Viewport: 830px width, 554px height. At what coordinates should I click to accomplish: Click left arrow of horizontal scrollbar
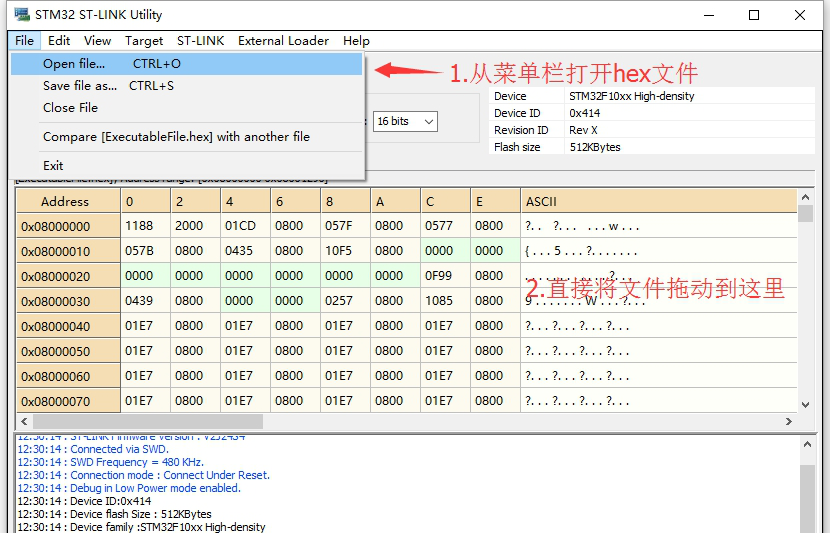click(x=24, y=421)
